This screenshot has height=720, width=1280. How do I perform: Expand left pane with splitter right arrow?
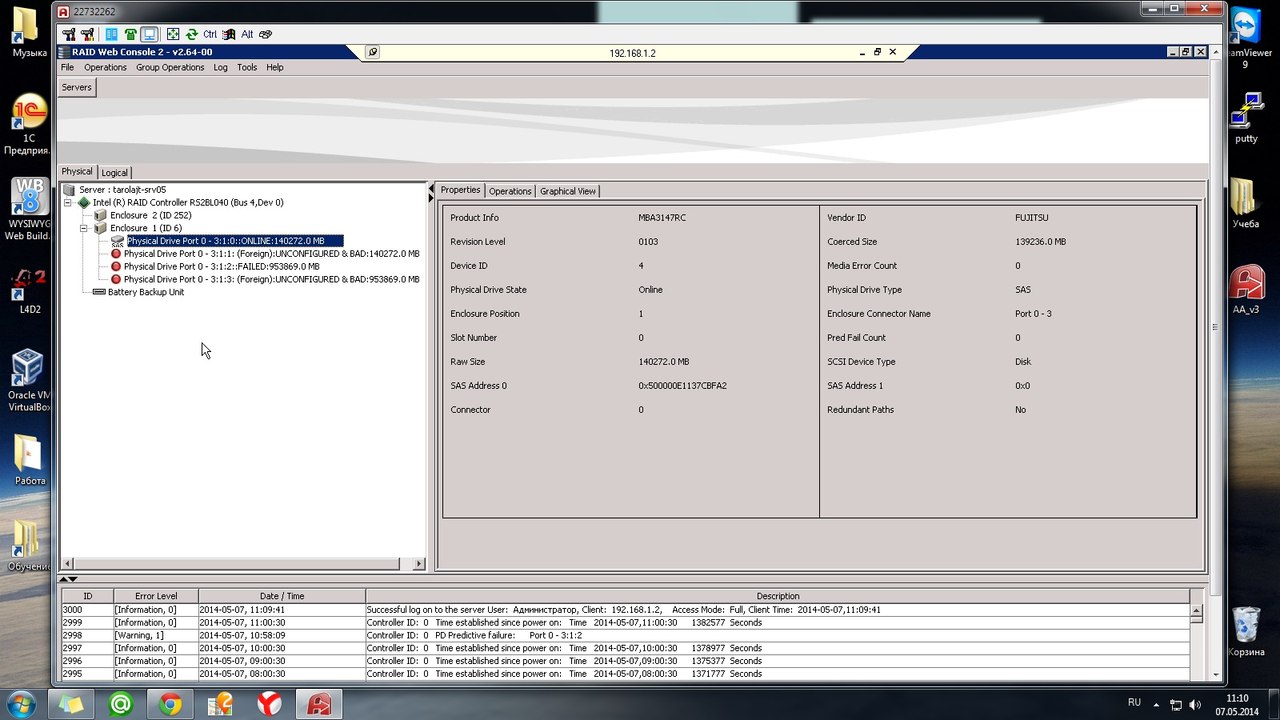(x=432, y=196)
